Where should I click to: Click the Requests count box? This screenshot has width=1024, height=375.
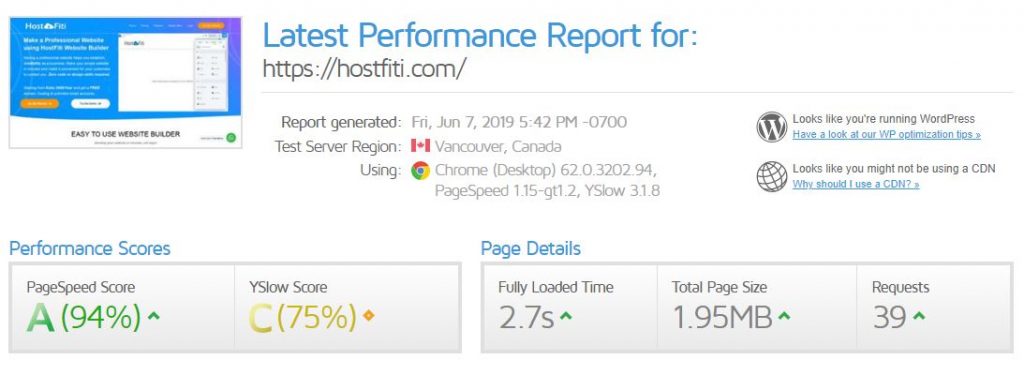coord(935,308)
